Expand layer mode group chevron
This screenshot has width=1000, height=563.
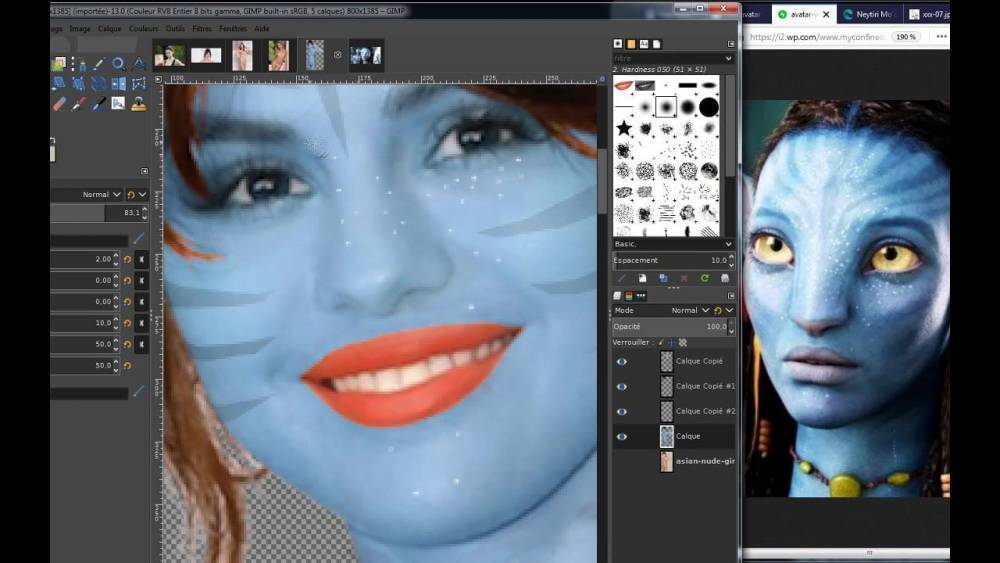[729, 311]
